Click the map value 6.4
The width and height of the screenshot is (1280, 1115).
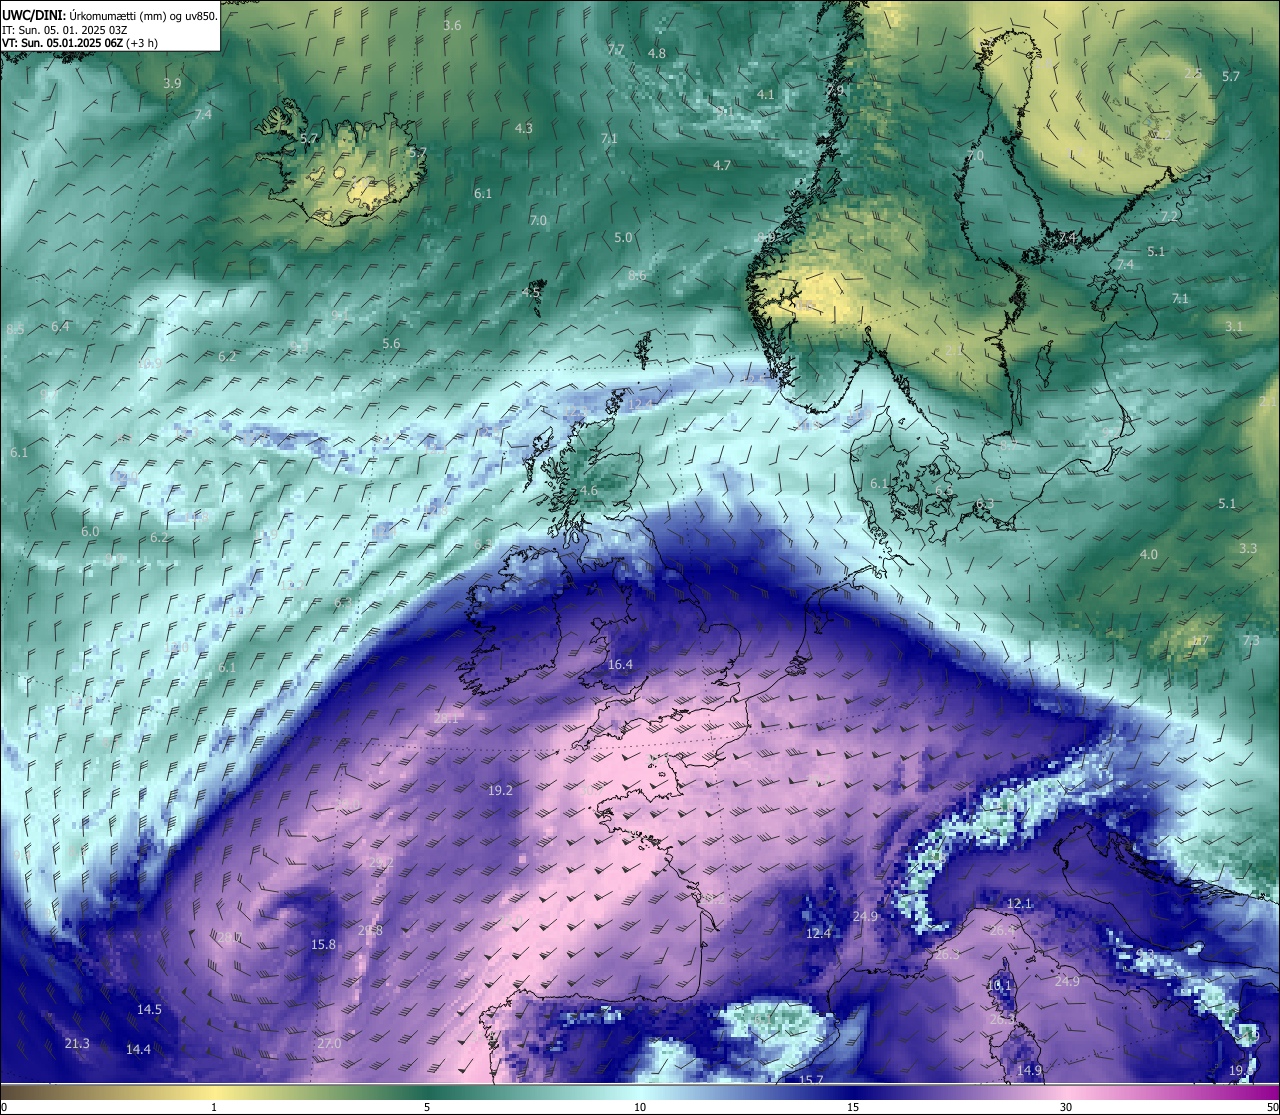[60, 327]
